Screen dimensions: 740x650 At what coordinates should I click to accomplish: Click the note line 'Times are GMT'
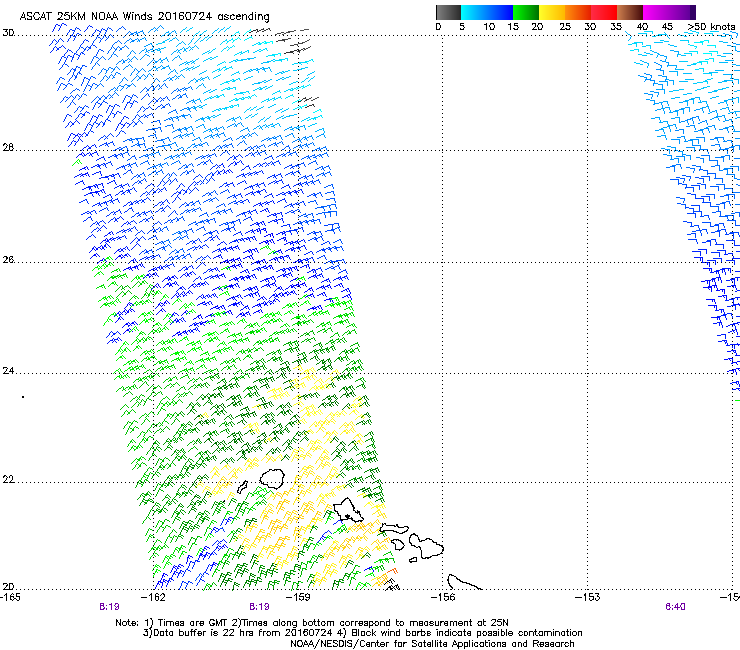(191, 623)
